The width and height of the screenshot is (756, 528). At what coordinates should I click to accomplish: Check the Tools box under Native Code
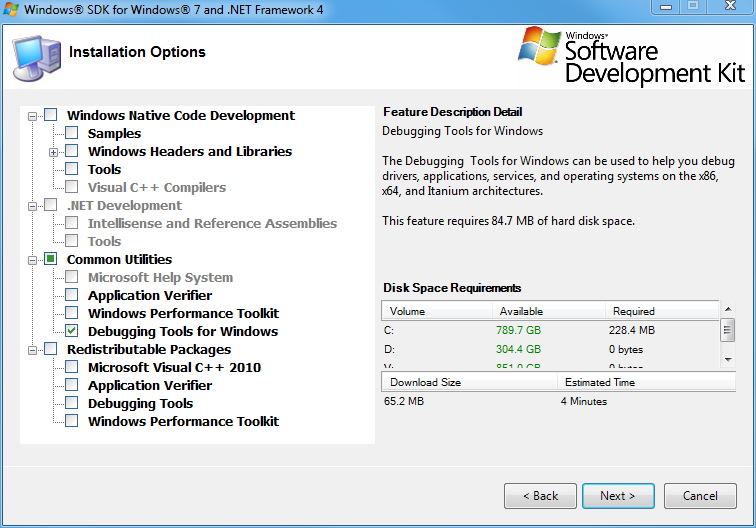tap(71, 169)
